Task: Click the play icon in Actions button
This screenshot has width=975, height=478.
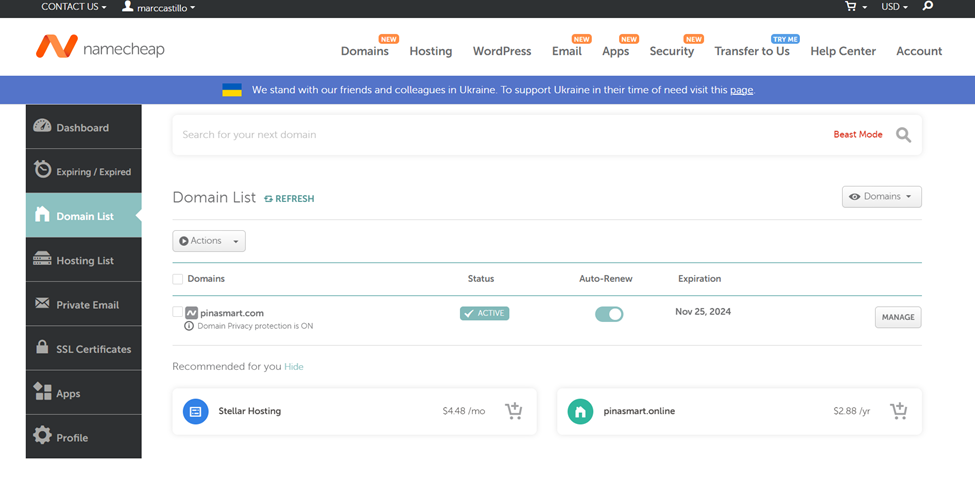Action: [x=183, y=241]
